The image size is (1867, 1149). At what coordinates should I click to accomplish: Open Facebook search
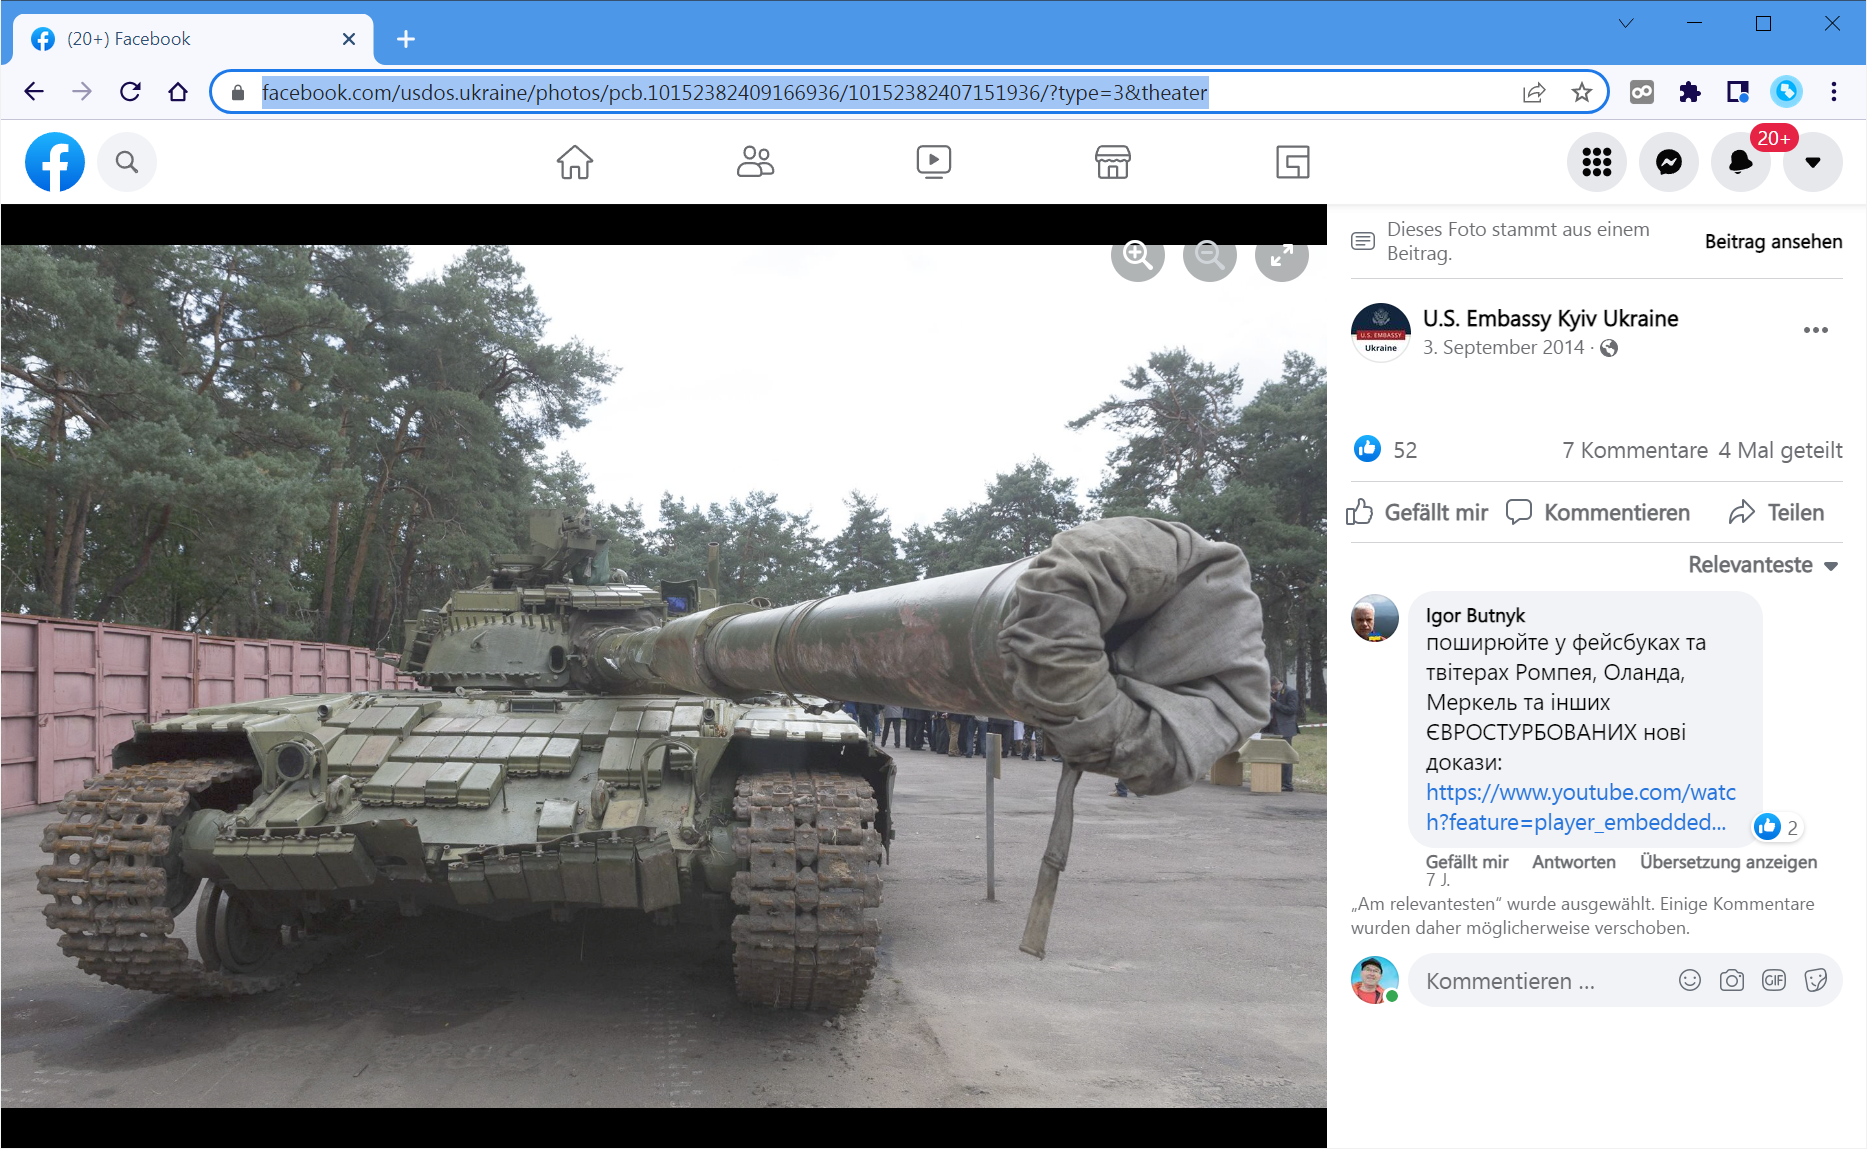point(127,162)
